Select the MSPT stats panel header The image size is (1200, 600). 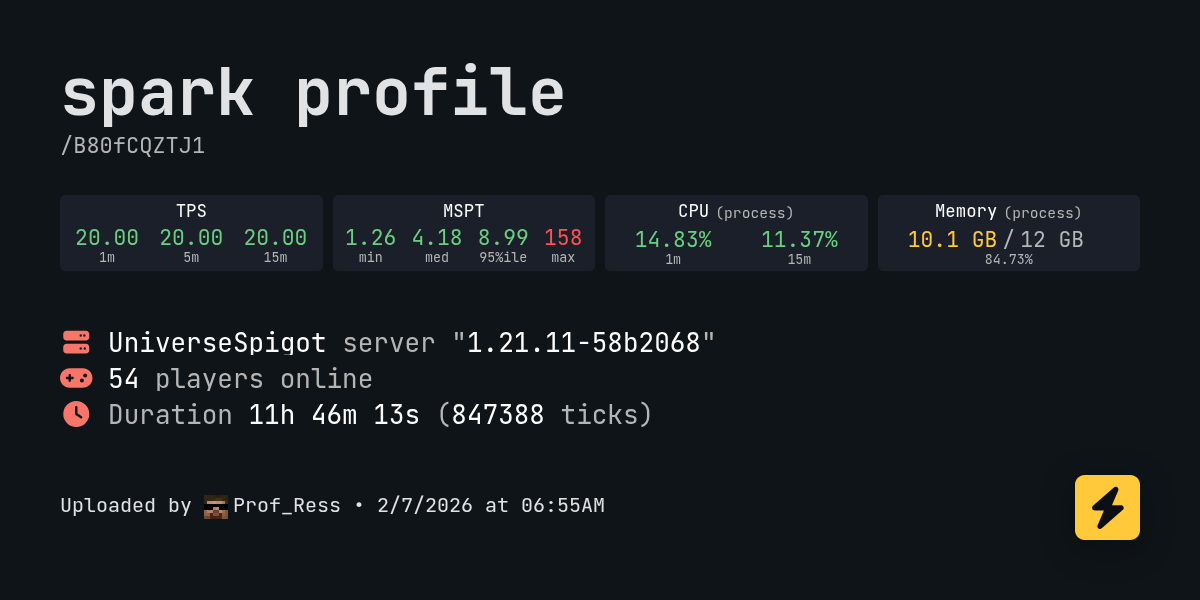point(463,211)
